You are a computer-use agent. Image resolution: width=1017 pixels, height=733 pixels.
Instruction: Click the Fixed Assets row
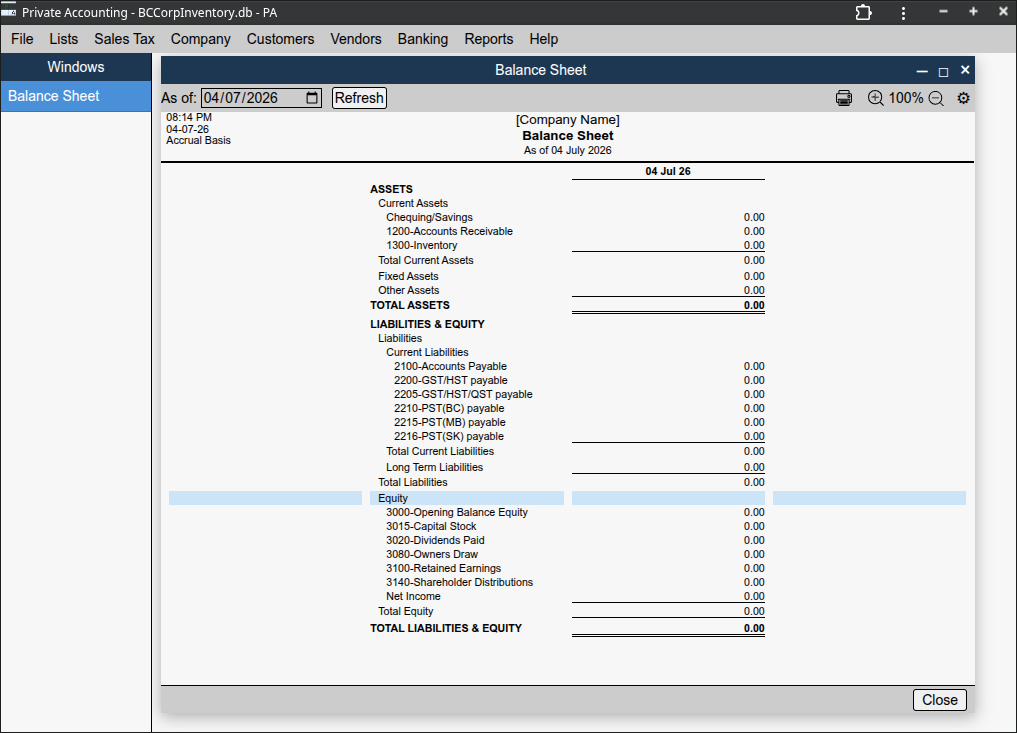pos(568,276)
